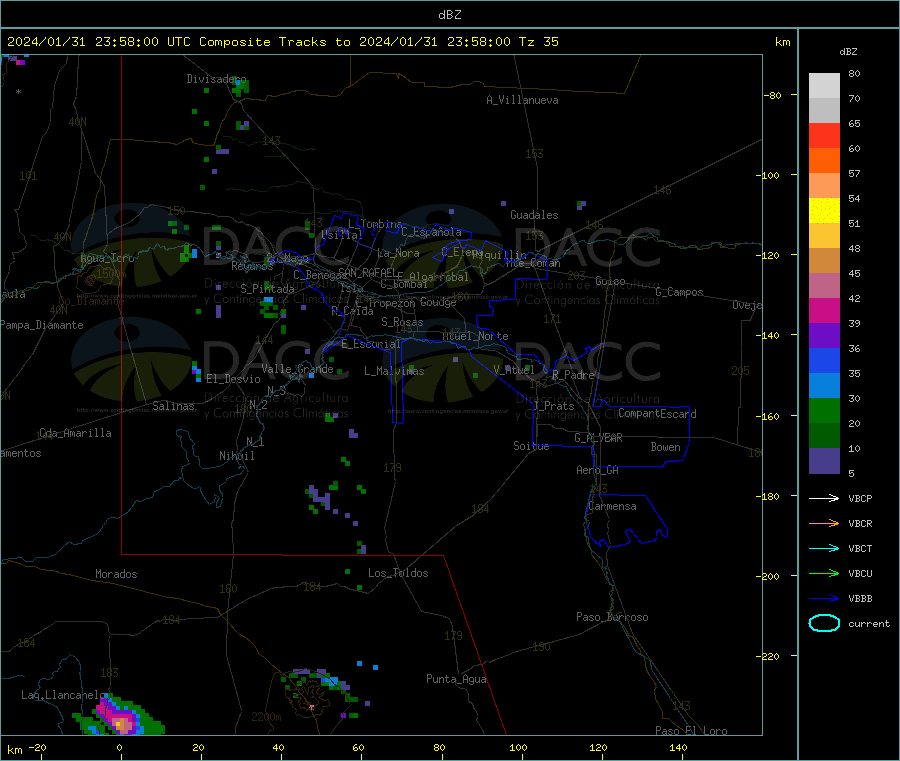Select the red 60 dBZ color swatch
The height and width of the screenshot is (761, 900).
(x=824, y=135)
